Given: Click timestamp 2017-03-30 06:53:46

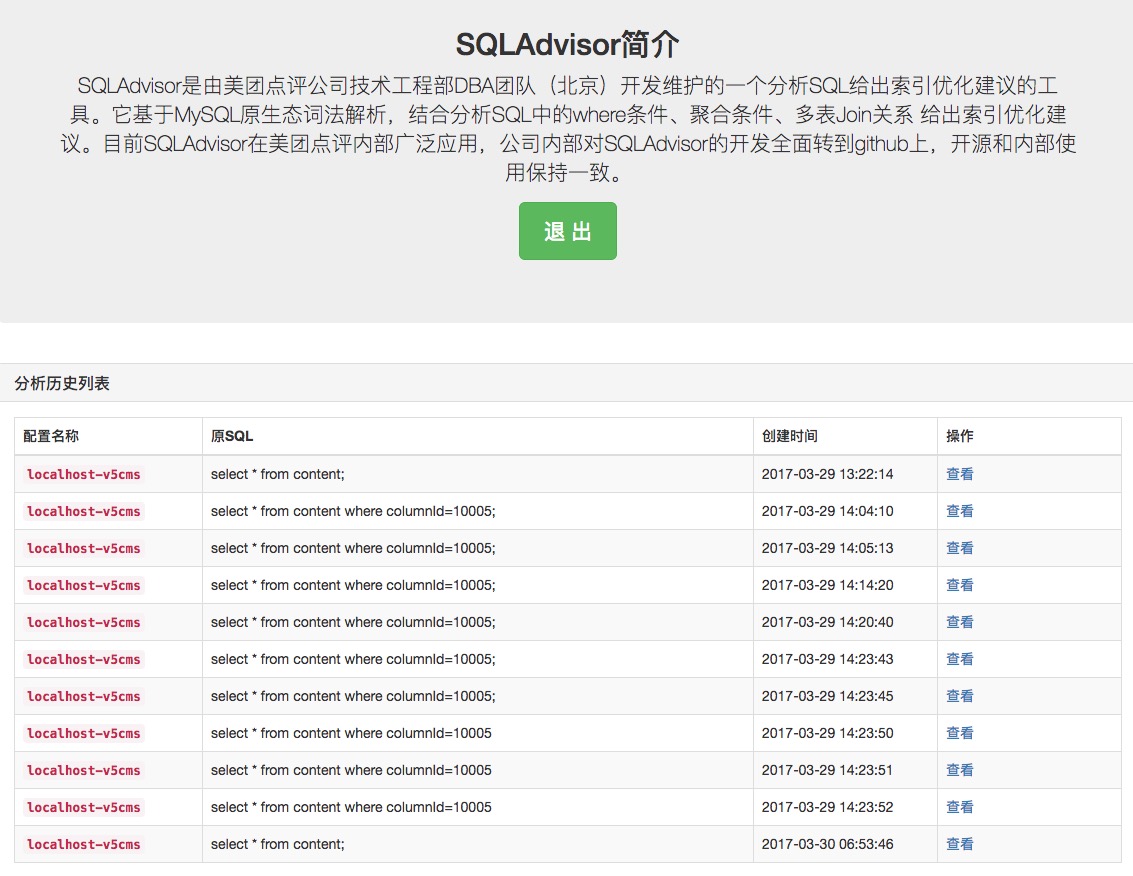Looking at the screenshot, I should pyautogui.click(x=827, y=843).
